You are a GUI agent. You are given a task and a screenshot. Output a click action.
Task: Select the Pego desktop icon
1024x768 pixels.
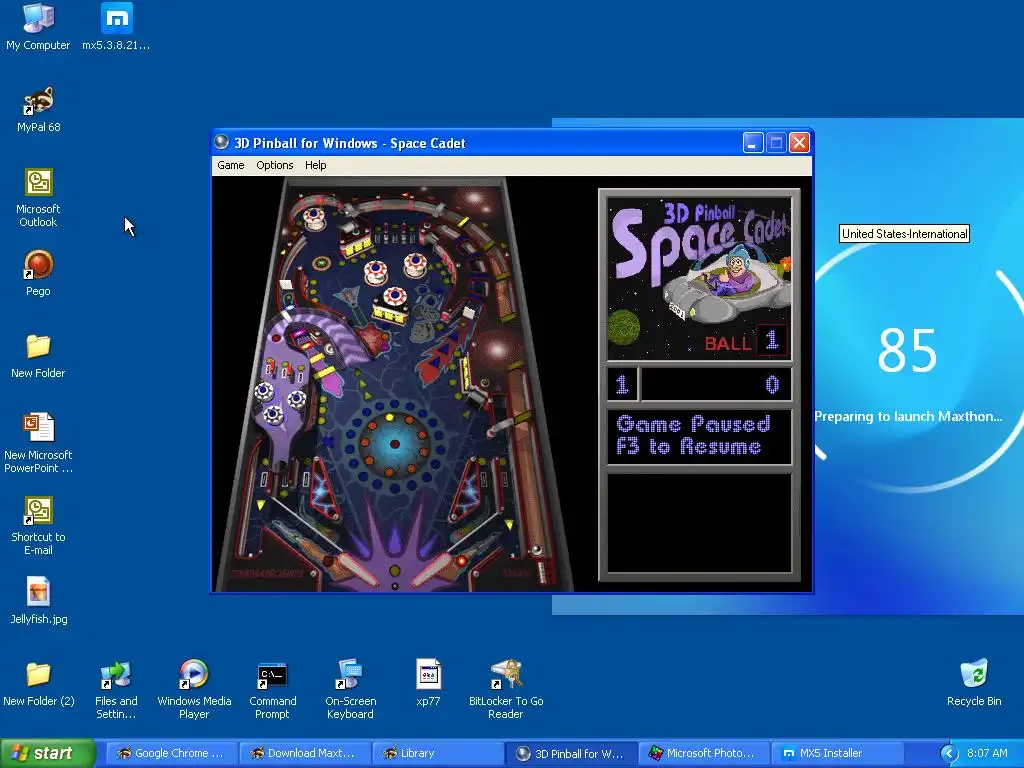coord(39,273)
